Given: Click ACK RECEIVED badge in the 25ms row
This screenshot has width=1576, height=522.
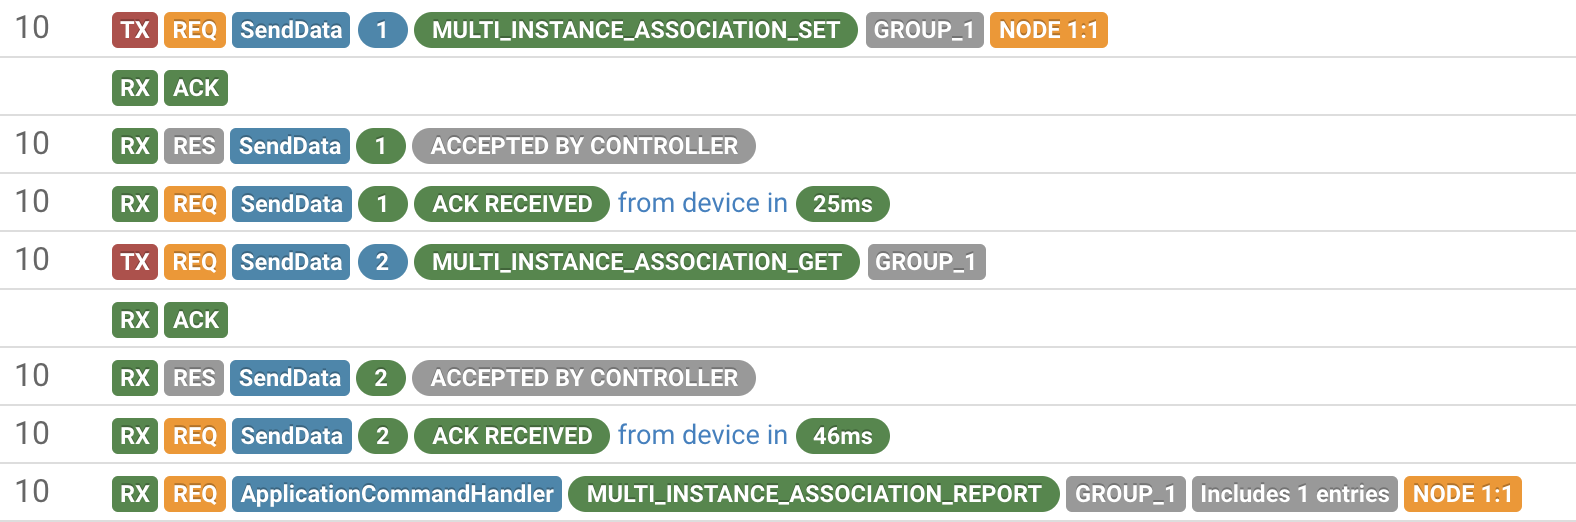Looking at the screenshot, I should tap(512, 204).
